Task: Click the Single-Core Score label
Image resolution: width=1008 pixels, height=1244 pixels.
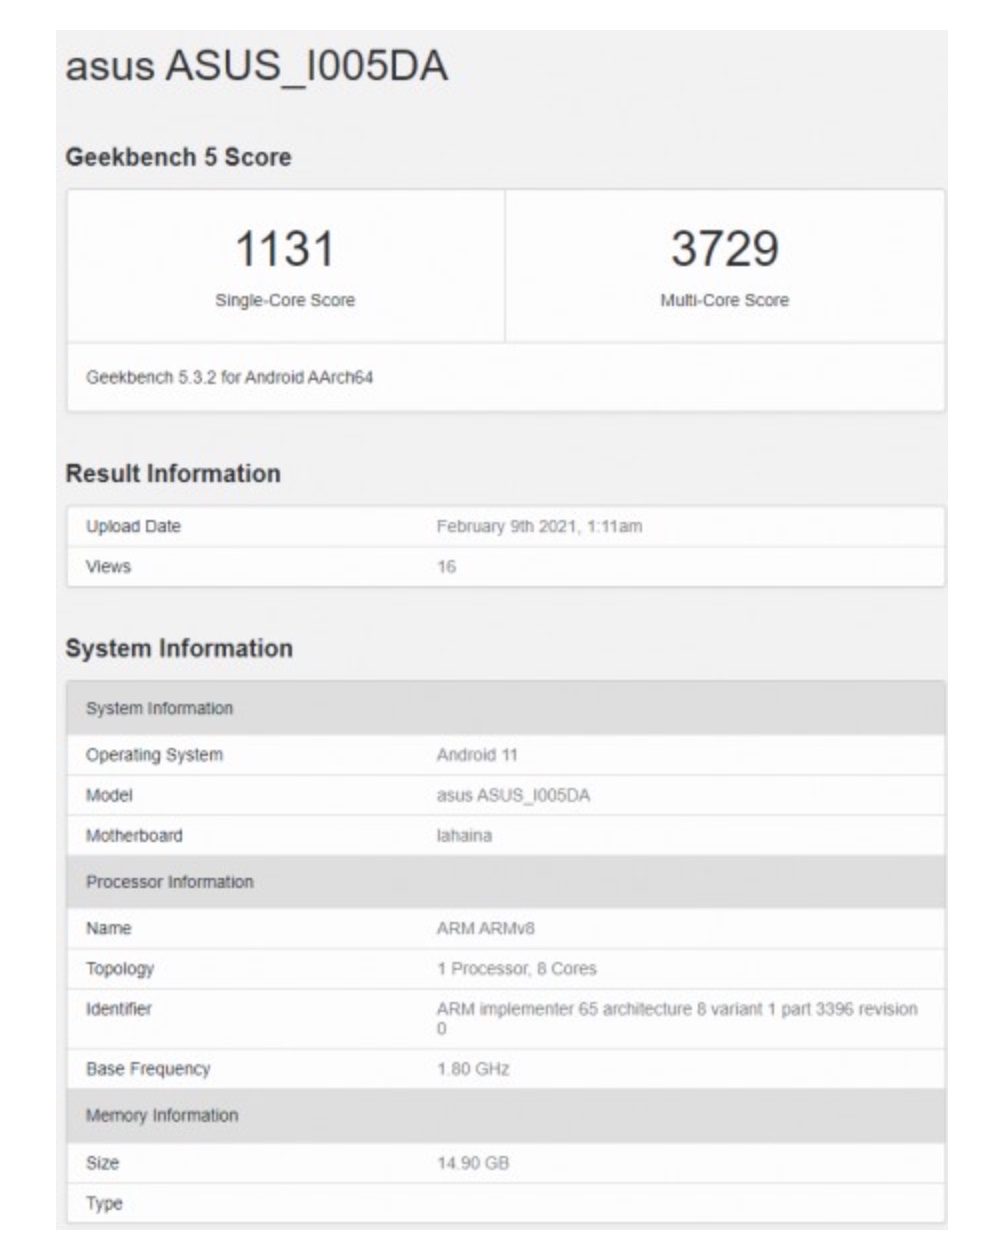Action: (x=285, y=300)
